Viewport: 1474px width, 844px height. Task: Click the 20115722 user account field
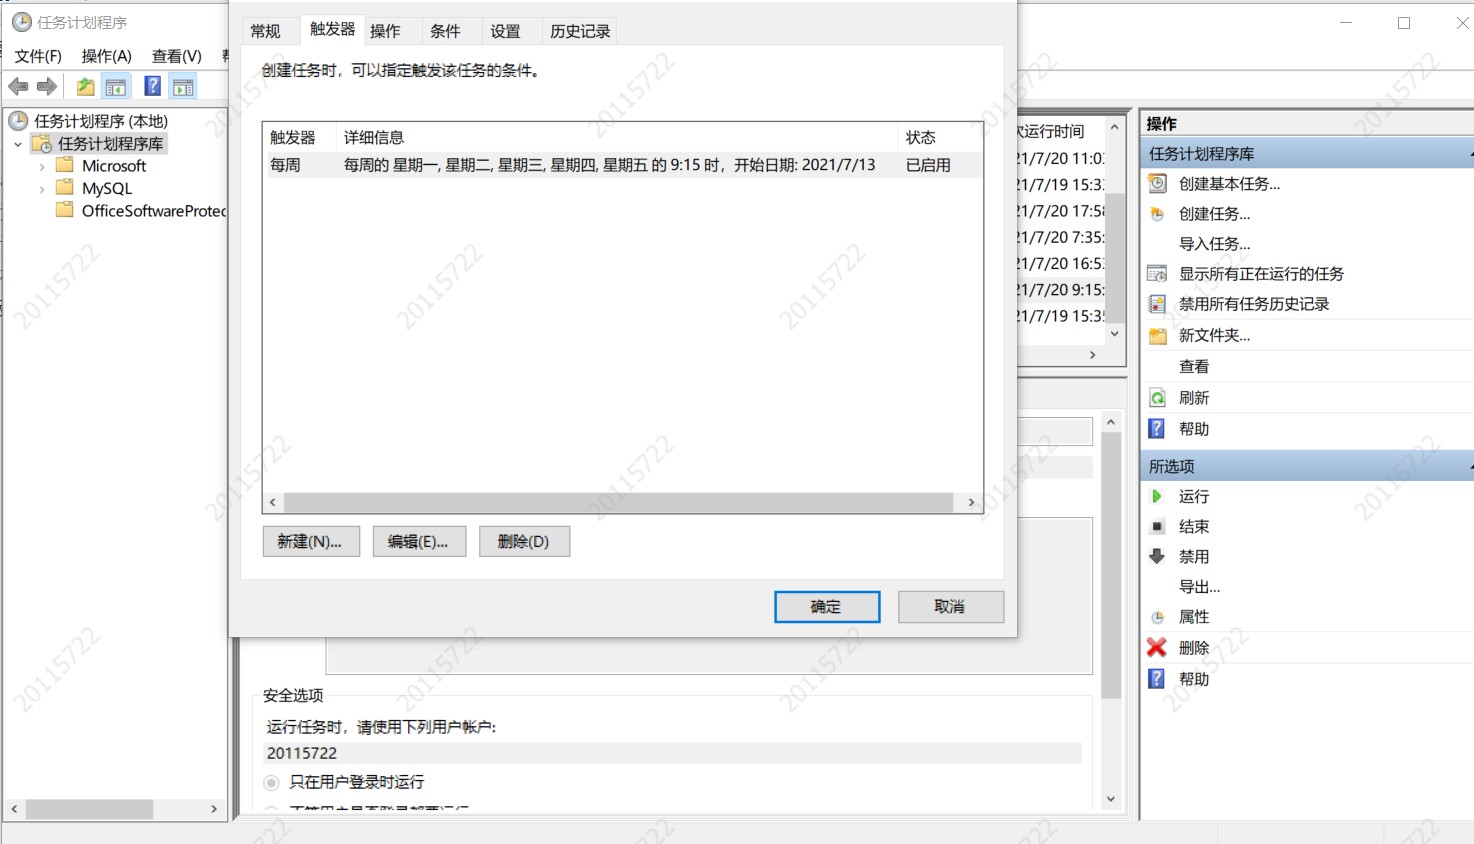pos(672,753)
